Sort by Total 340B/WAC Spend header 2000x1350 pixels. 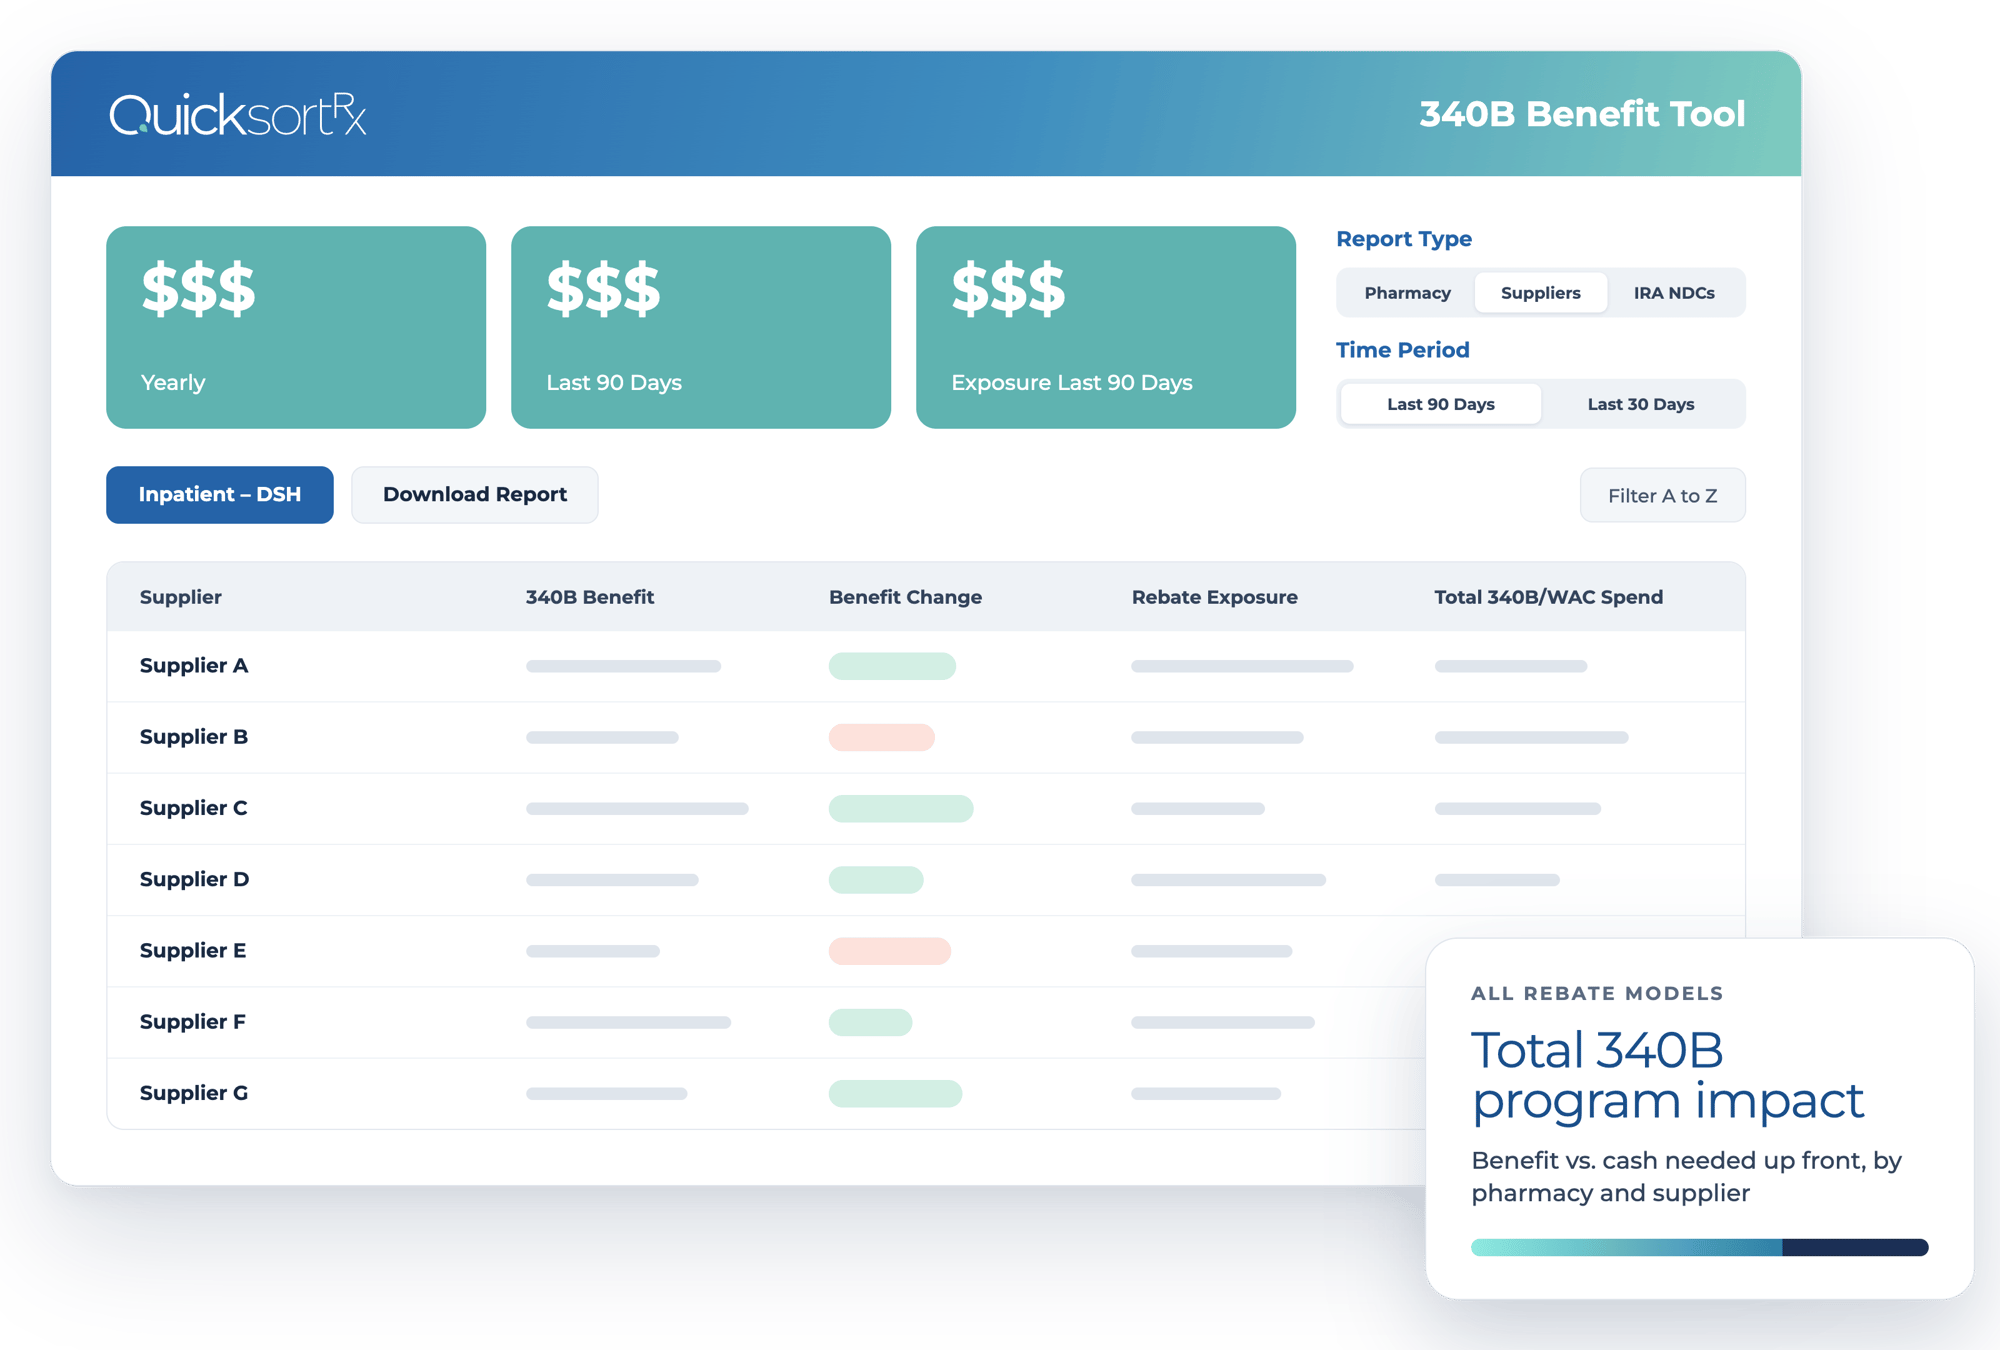pos(1548,597)
